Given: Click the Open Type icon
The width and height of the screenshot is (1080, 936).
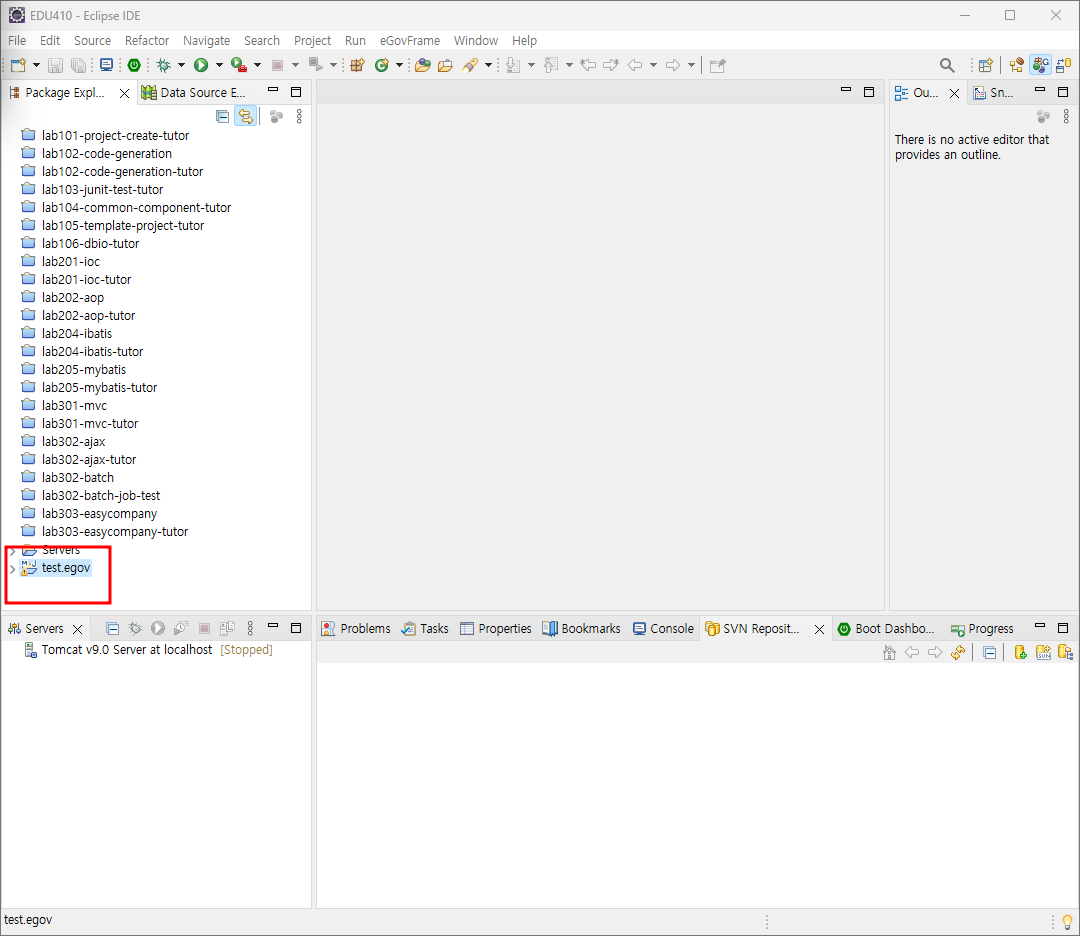Looking at the screenshot, I should click(x=423, y=65).
